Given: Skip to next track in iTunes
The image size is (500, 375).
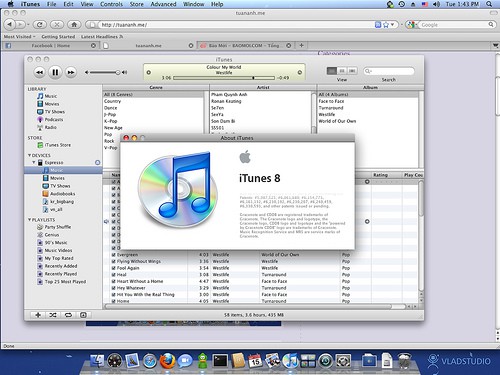Looking at the screenshot, I should (71, 72).
